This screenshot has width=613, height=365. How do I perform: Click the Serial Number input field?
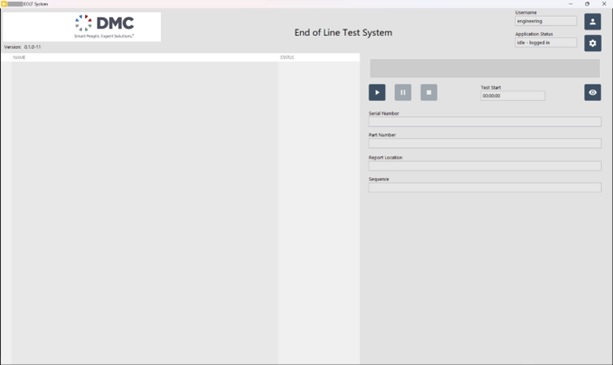485,122
